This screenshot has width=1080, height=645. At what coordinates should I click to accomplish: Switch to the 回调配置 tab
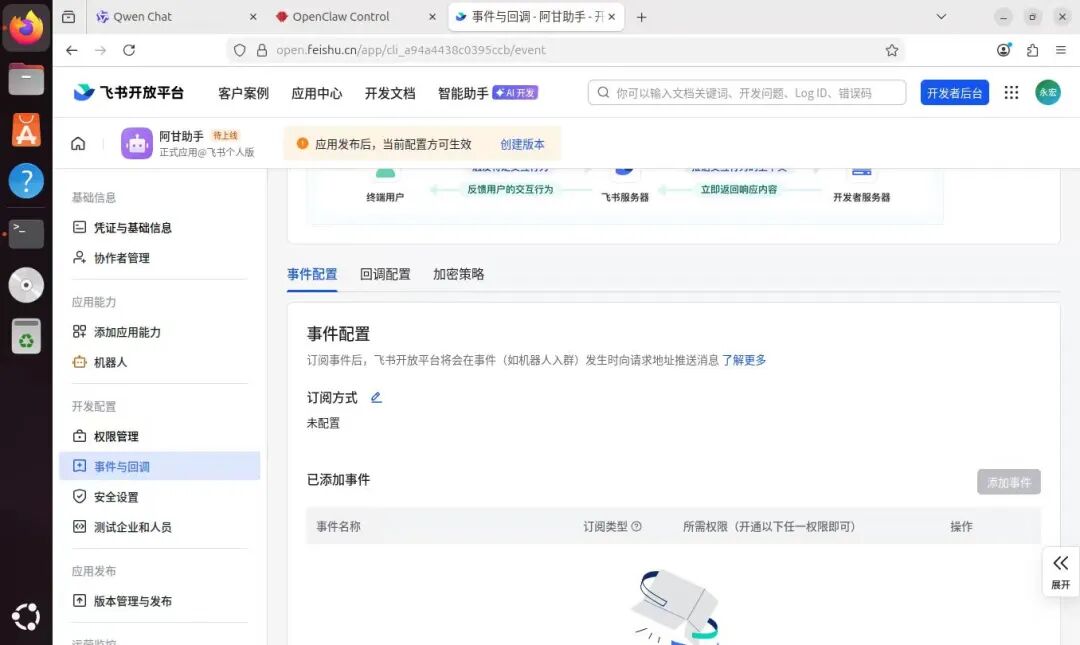click(x=385, y=273)
